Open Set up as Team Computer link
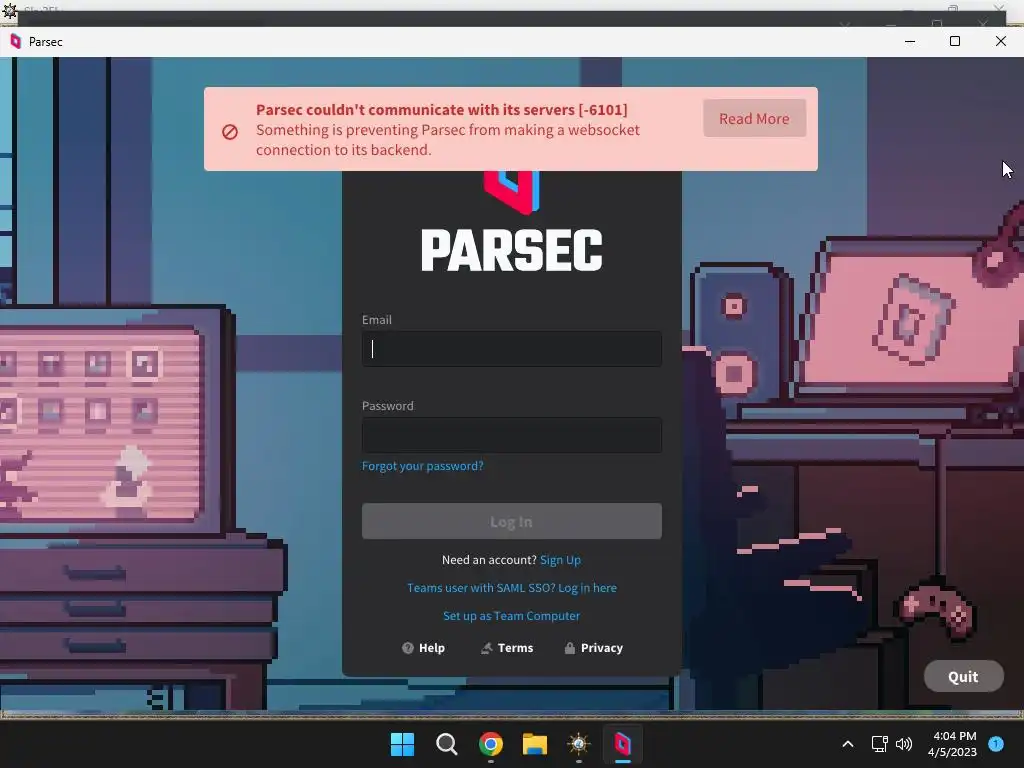 tap(511, 616)
